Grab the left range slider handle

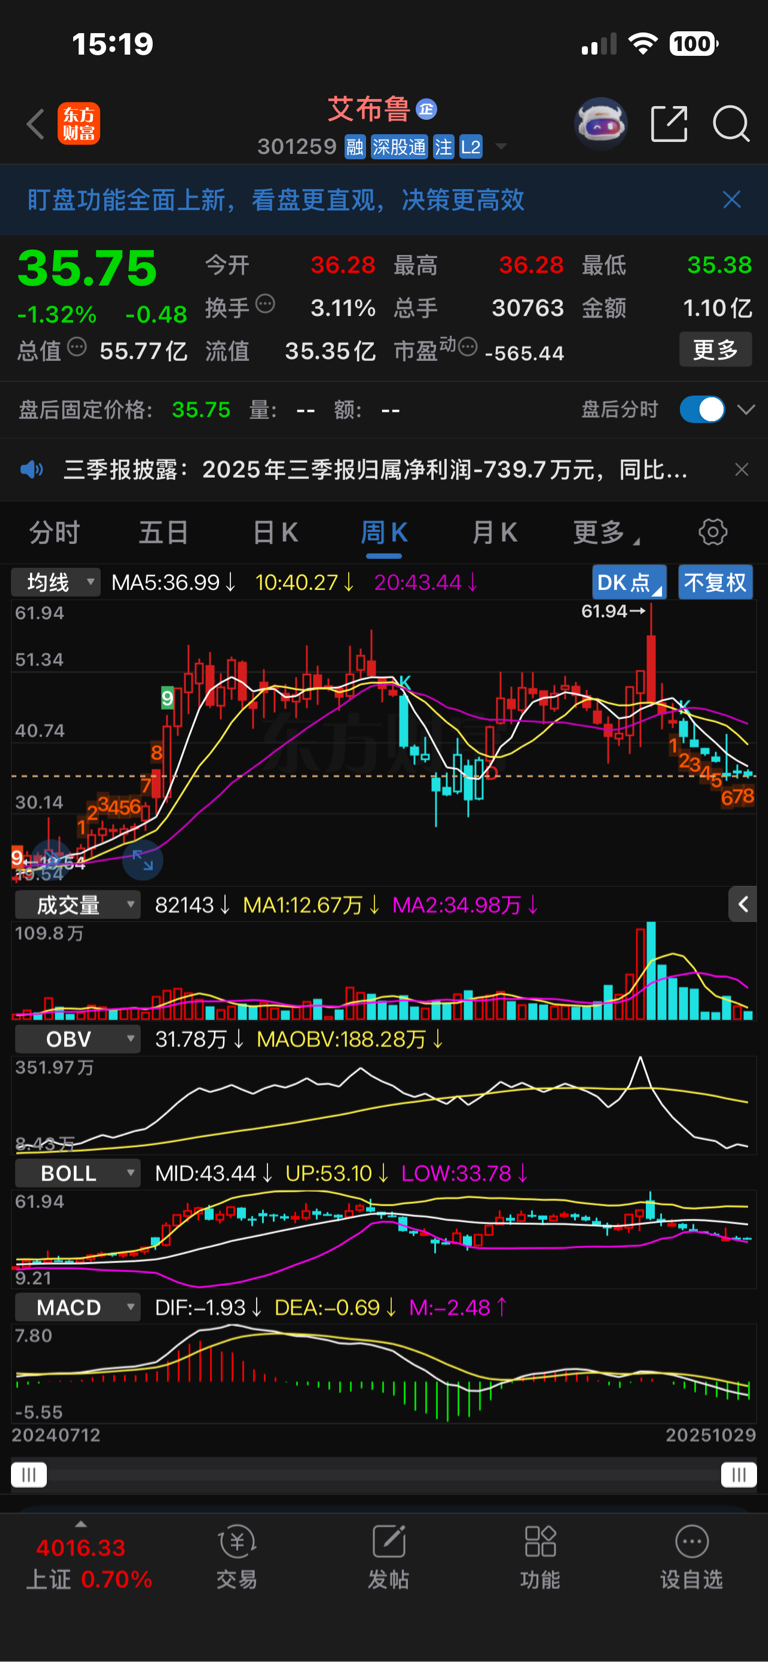29,1474
